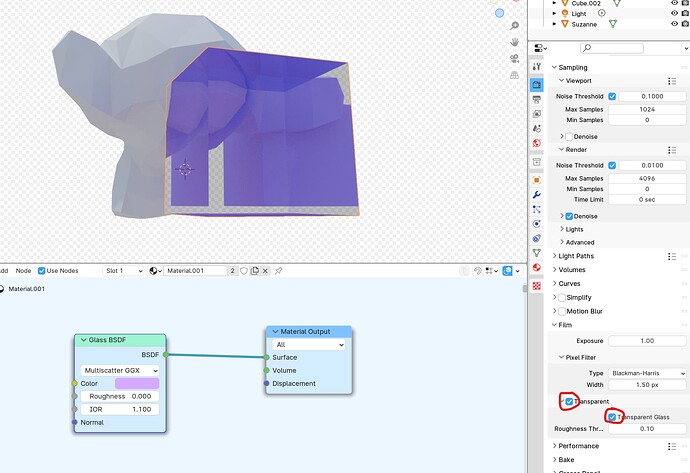Screen dimensions: 690x473
Task: Toggle Viewport Noise Threshold checkbox
Action: point(612,96)
